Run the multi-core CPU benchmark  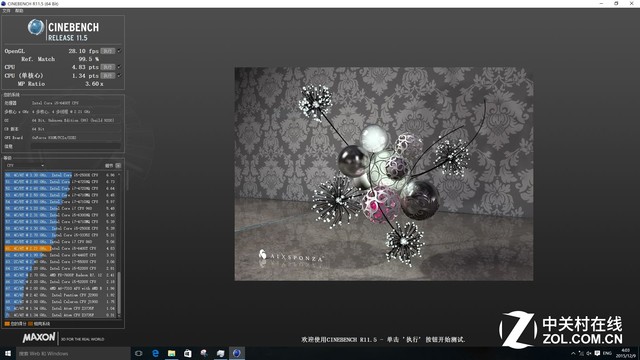tap(108, 67)
